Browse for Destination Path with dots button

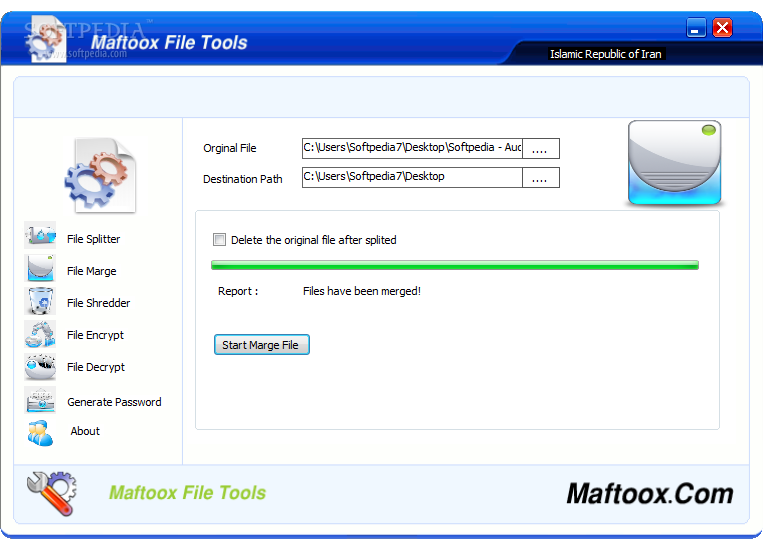(x=541, y=178)
